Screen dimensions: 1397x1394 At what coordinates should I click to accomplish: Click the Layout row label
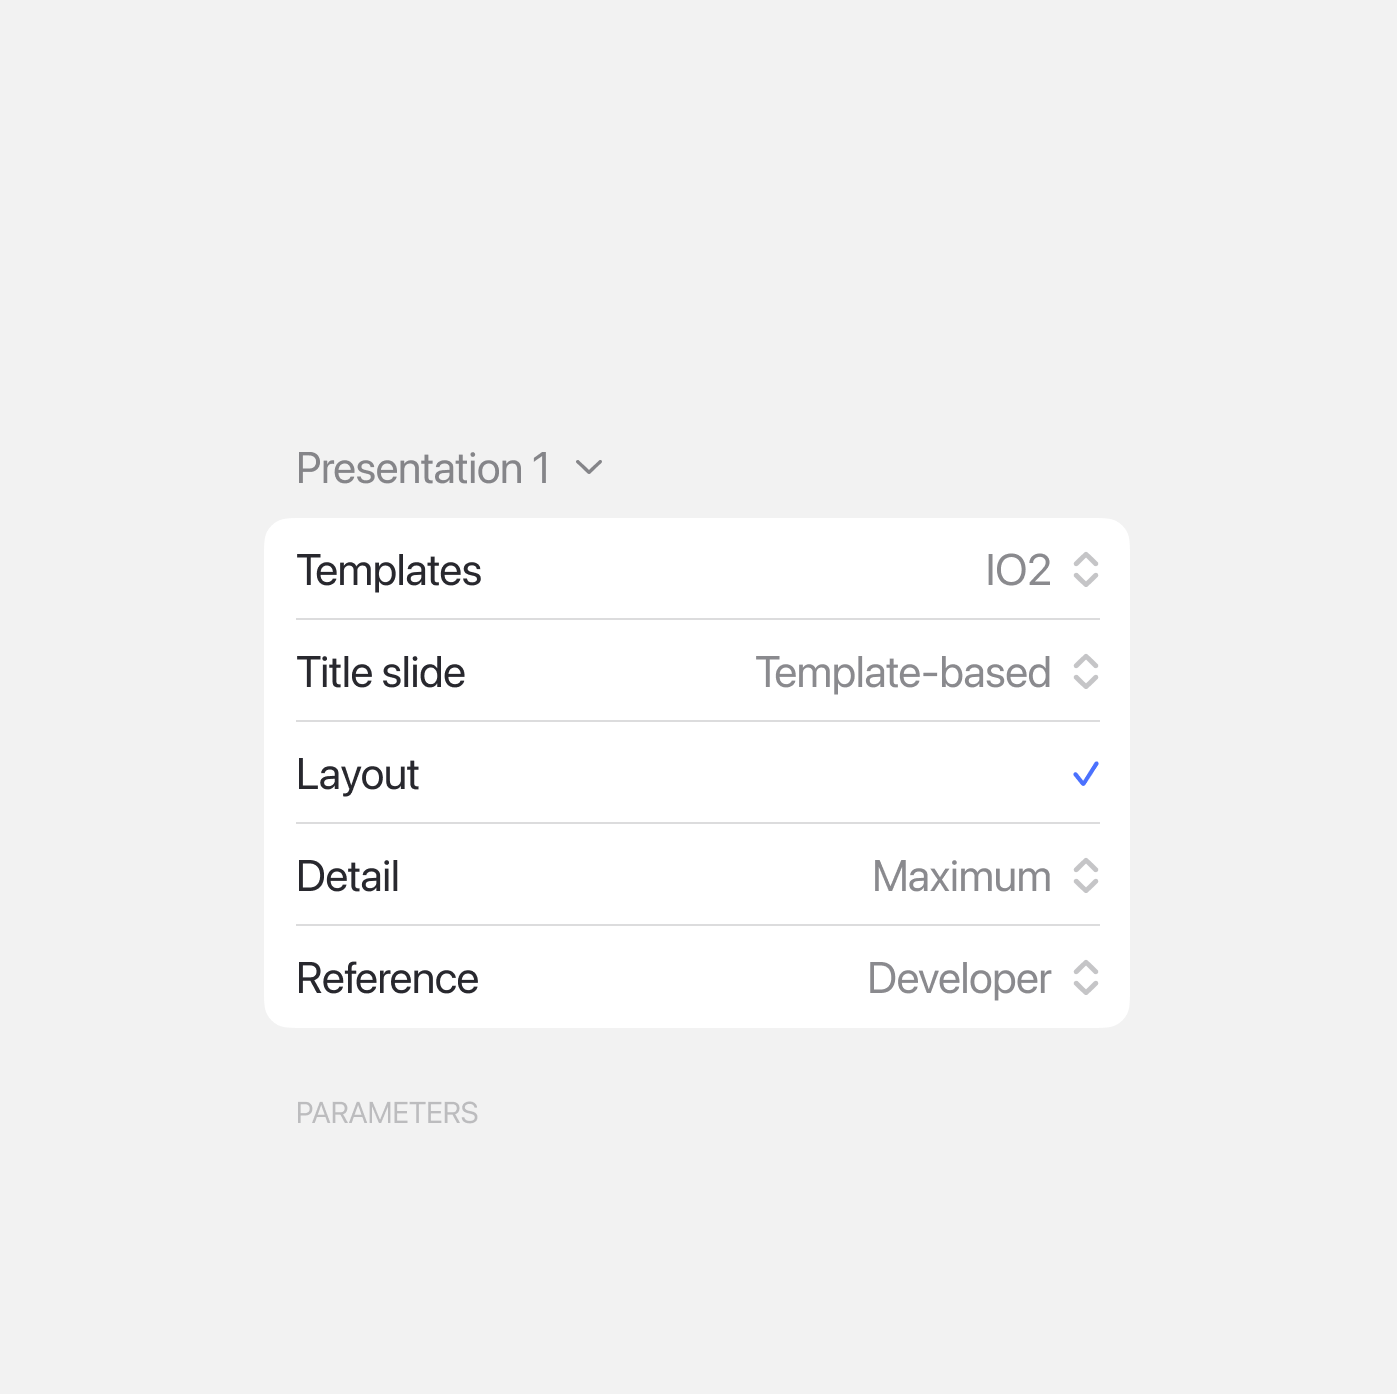[358, 775]
